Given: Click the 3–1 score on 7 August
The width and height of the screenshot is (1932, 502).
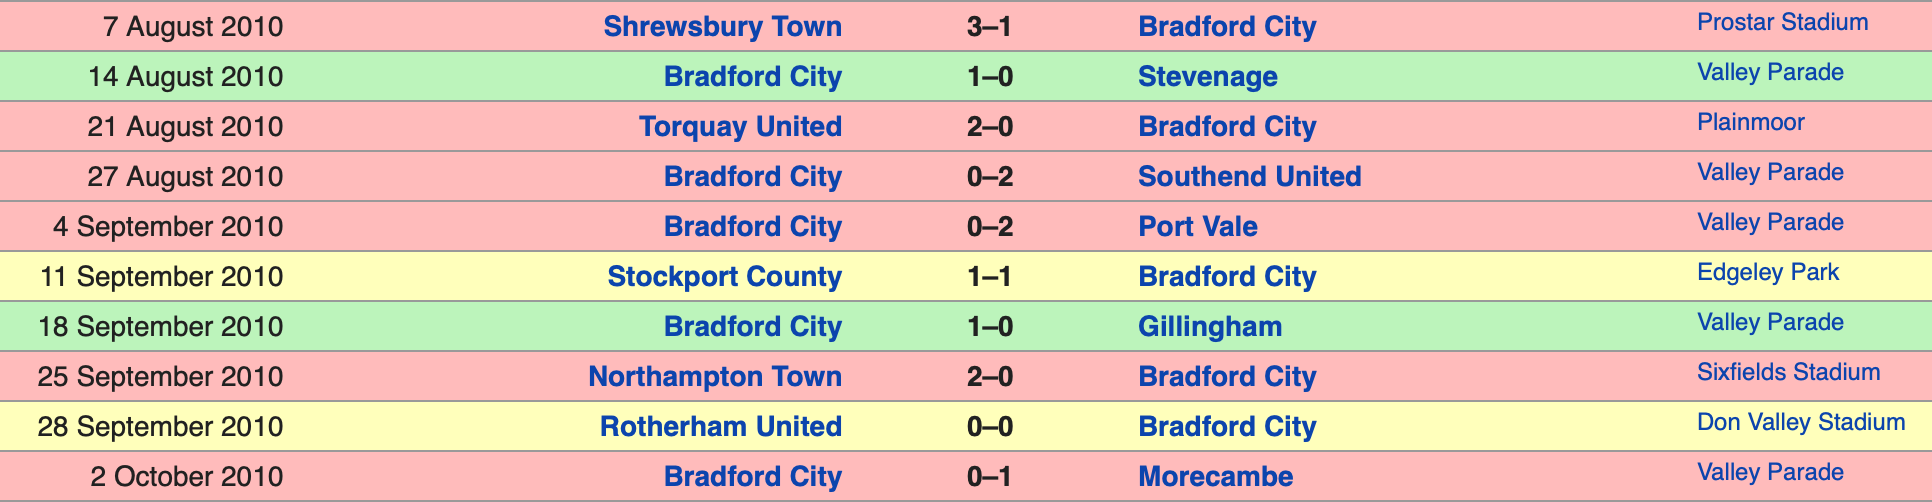Looking at the screenshot, I should coord(989,27).
